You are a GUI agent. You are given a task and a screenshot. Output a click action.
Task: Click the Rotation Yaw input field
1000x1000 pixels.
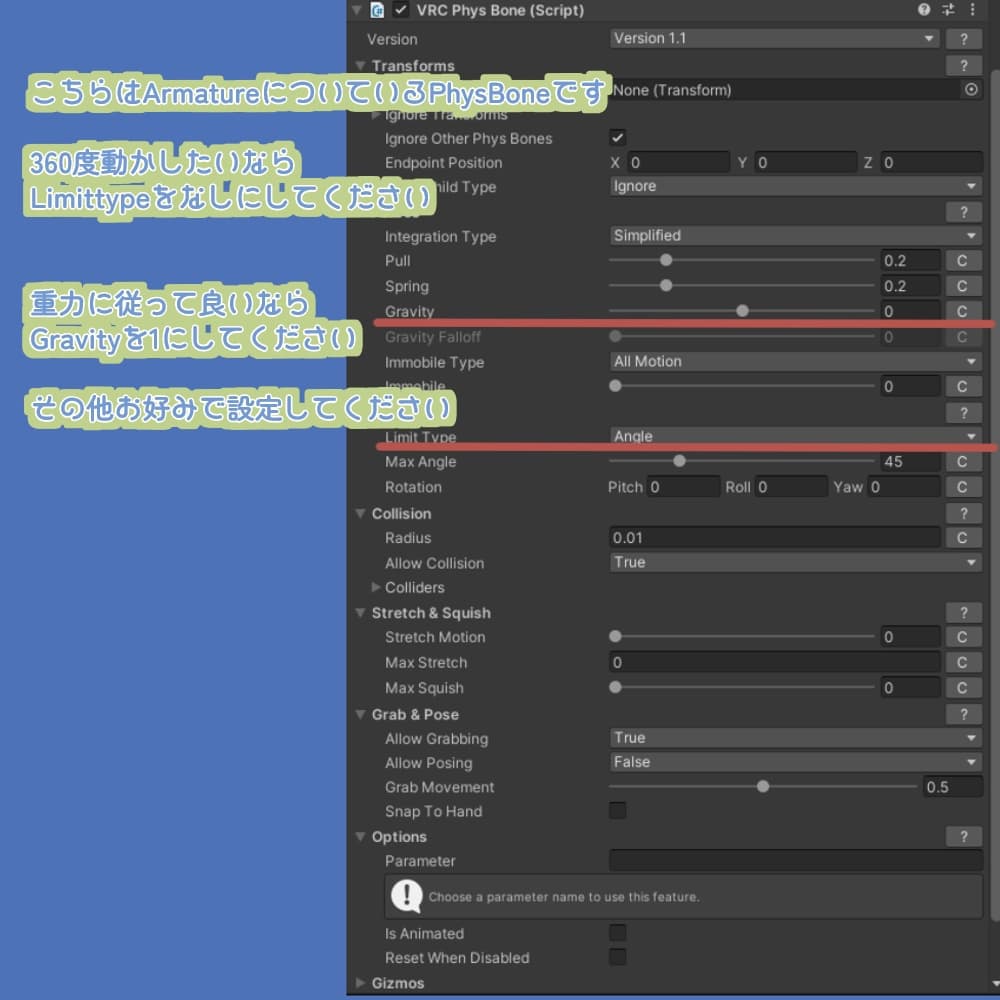click(904, 487)
